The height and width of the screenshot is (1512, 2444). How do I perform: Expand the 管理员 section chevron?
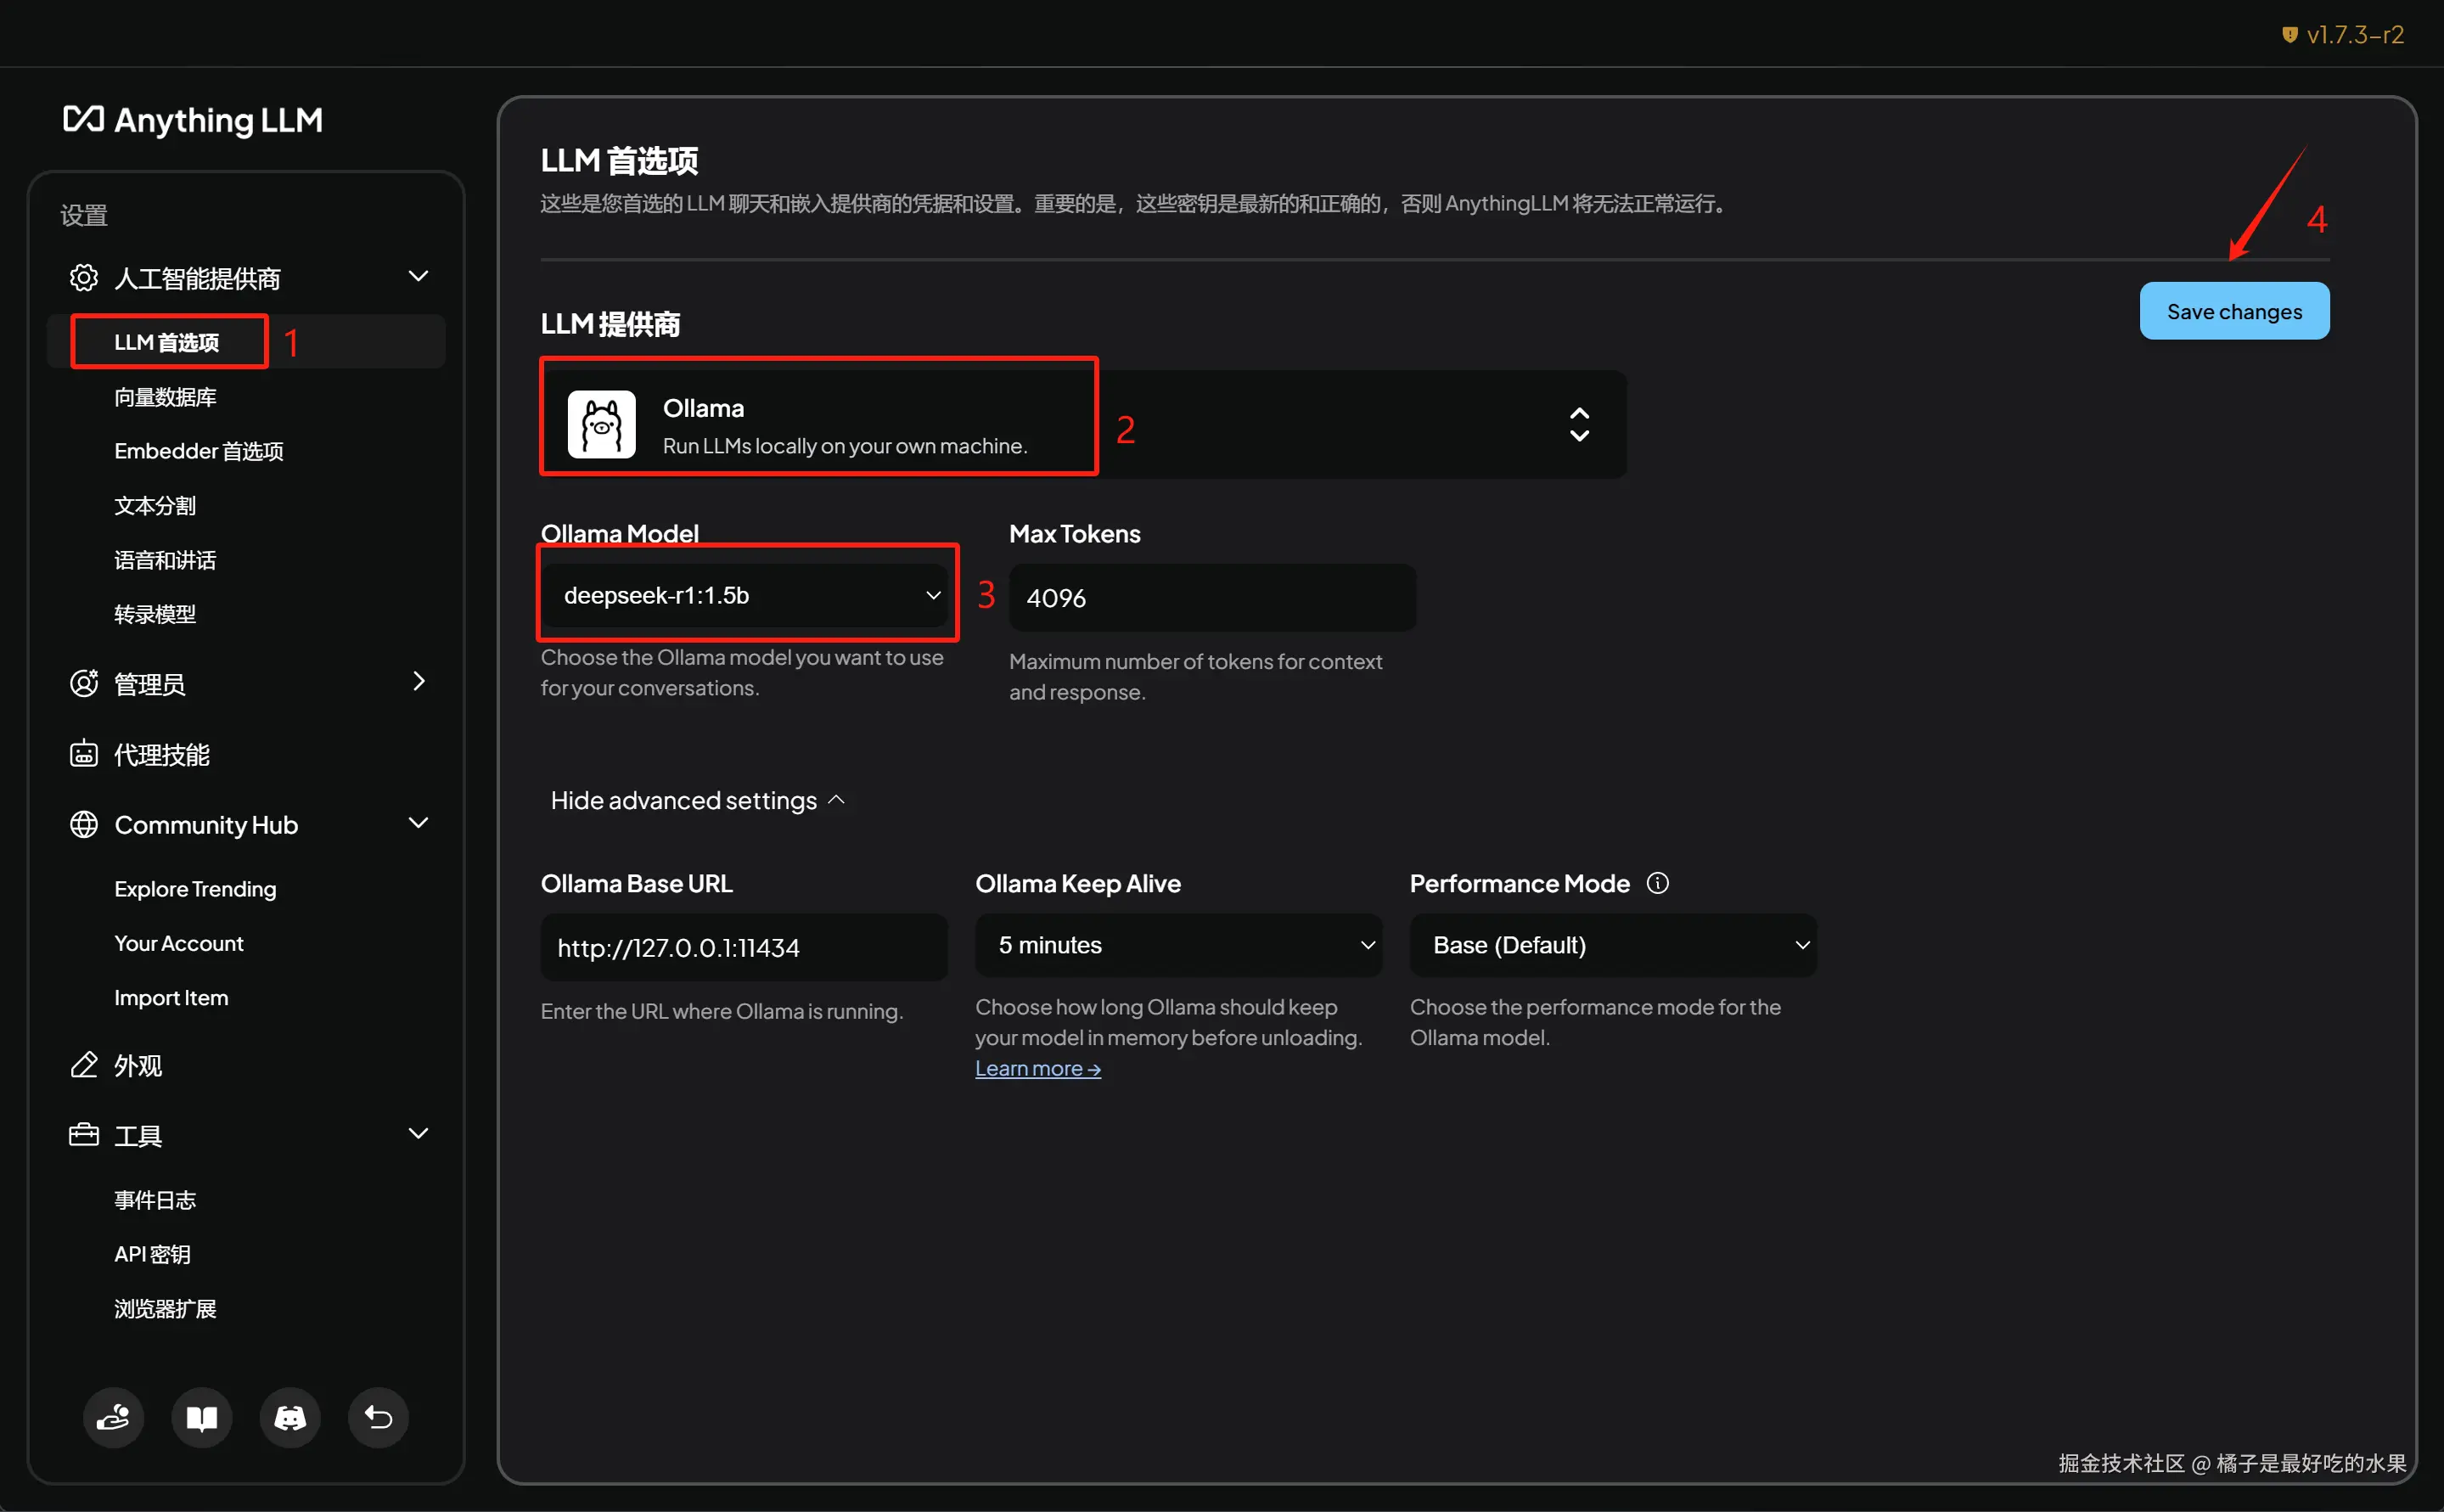(419, 681)
